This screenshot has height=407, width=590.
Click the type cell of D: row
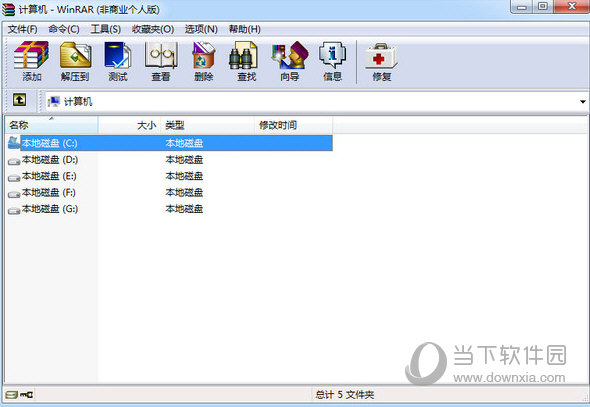tap(184, 160)
